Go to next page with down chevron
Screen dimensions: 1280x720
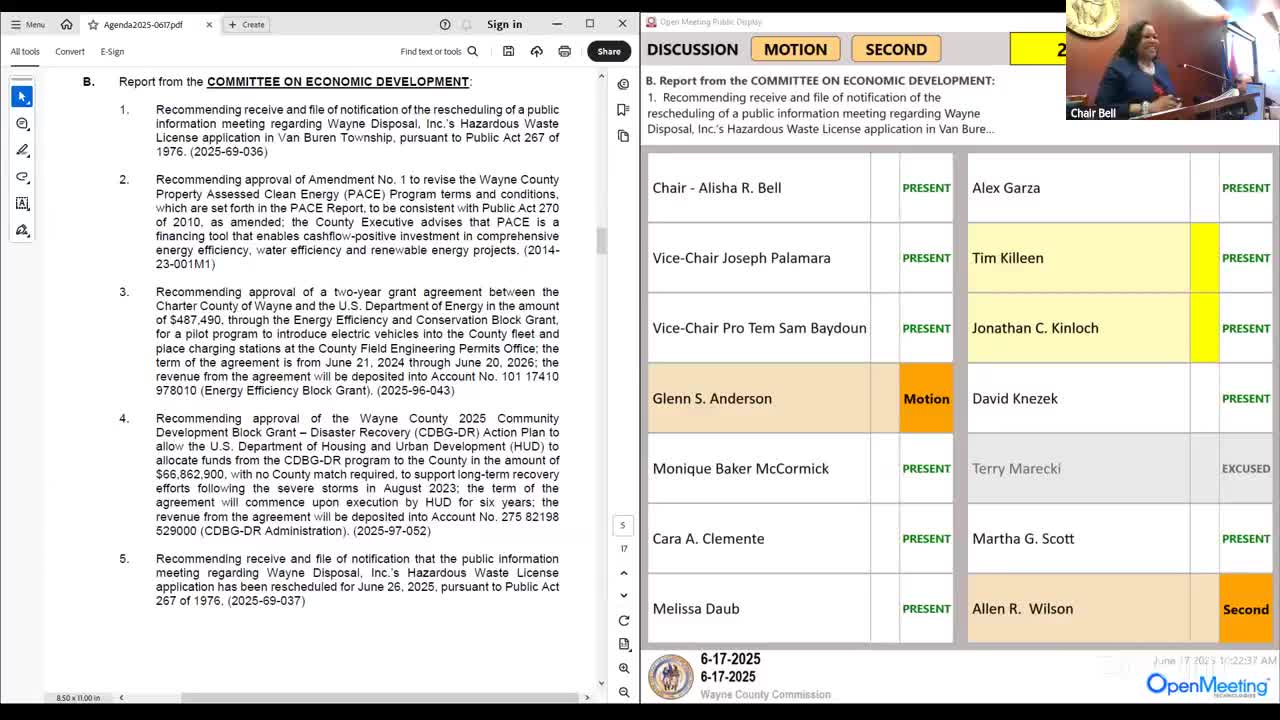623,595
